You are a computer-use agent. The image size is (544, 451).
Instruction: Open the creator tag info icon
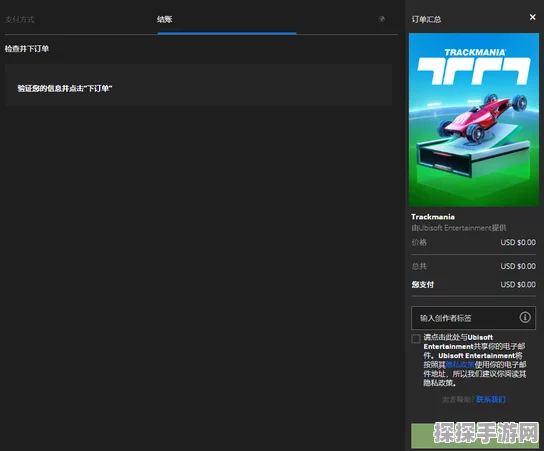(525, 317)
